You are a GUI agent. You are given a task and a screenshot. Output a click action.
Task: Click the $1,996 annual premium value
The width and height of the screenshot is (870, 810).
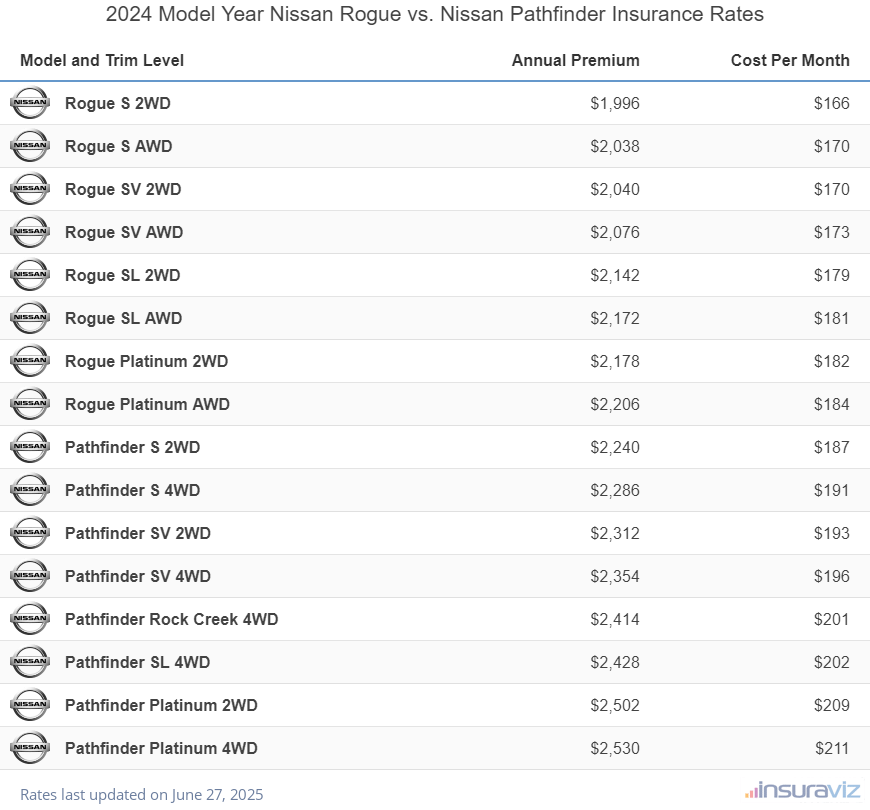614,103
